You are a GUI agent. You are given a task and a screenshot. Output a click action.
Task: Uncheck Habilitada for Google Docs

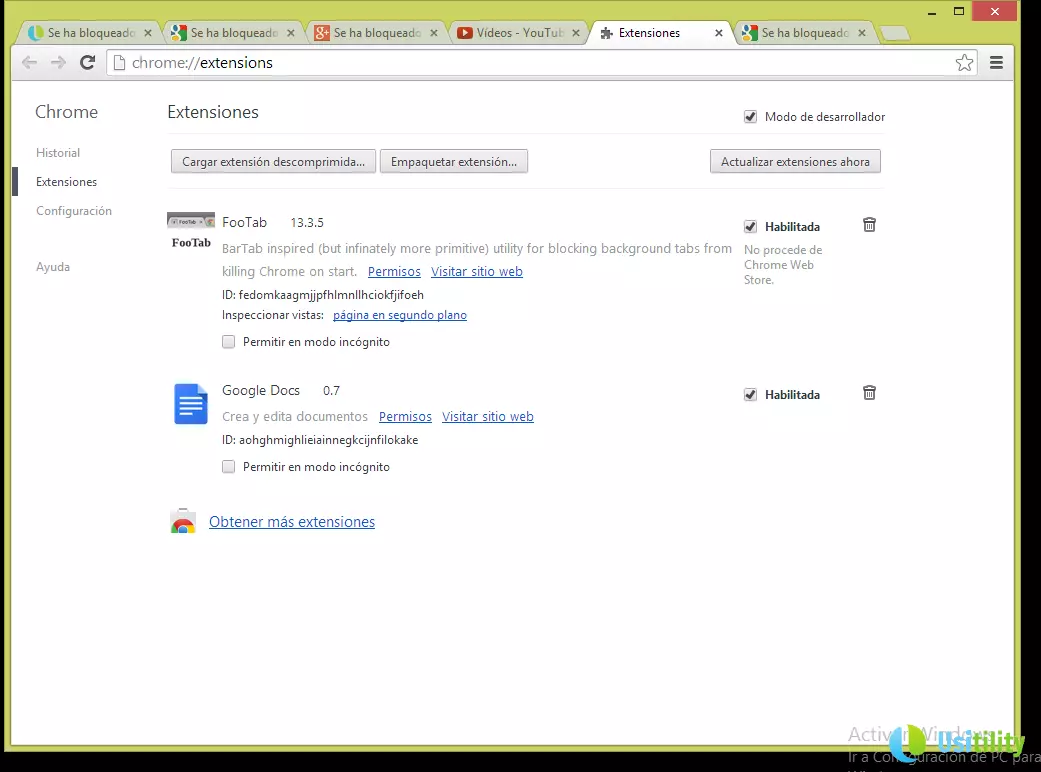(x=750, y=395)
